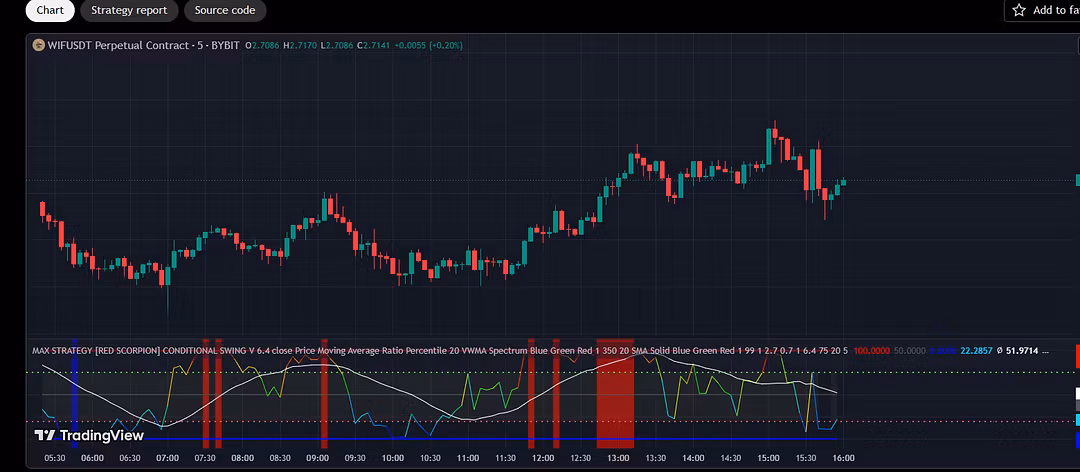Viewport: 1080px width, 472px height.
Task: Click the green last-price marker on the right edge
Action: coord(1078,181)
